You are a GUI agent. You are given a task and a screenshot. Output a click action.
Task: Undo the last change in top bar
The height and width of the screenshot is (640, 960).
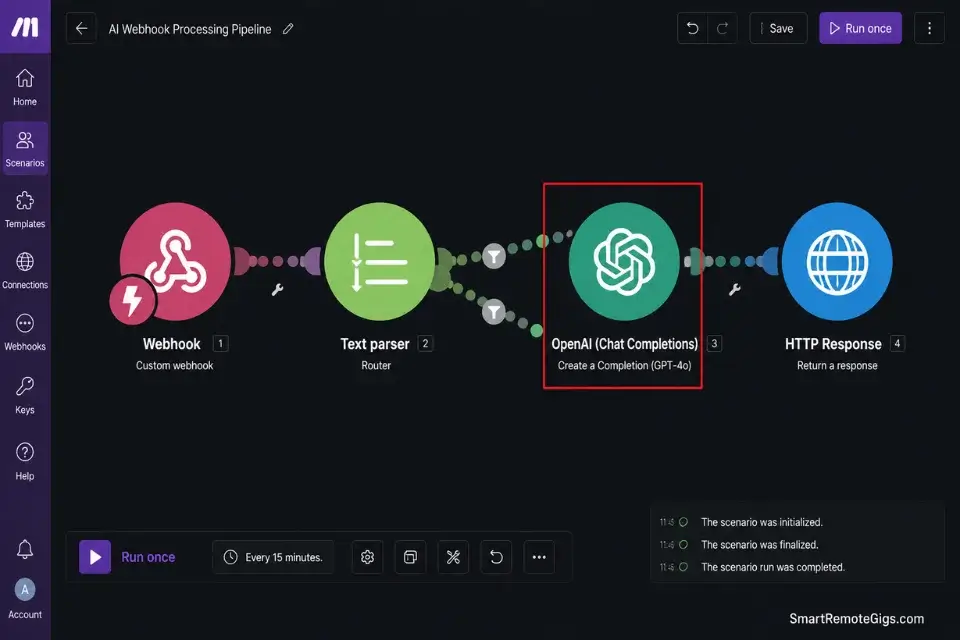pos(692,28)
